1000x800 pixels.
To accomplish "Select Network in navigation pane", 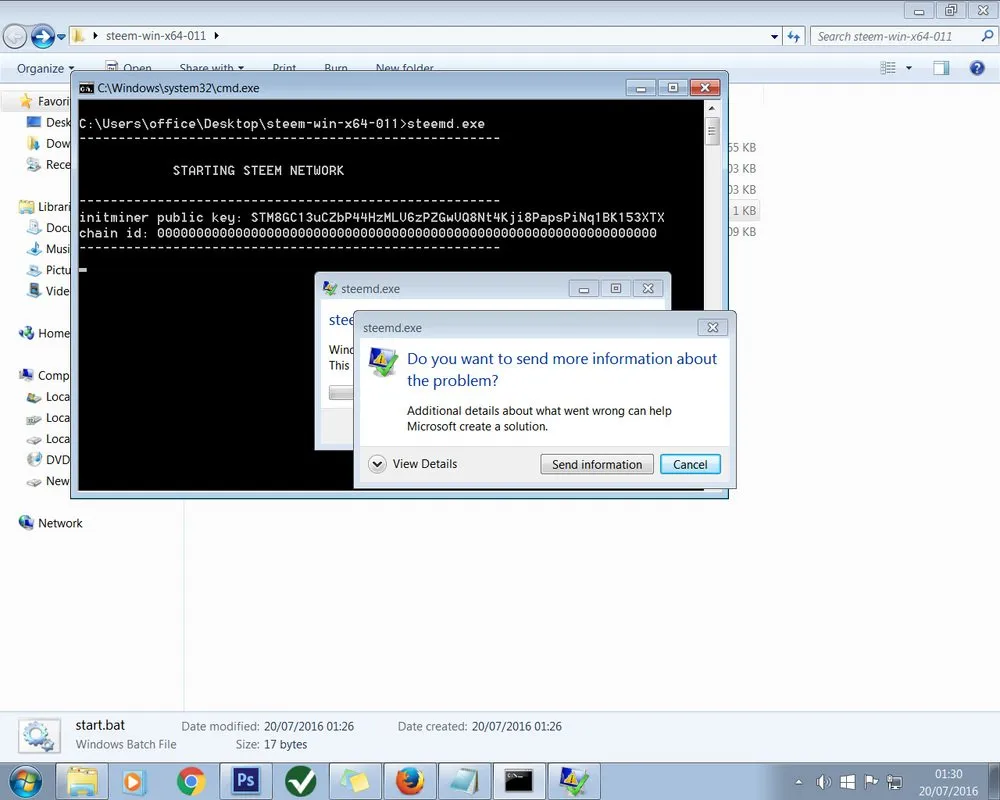I will point(51,522).
